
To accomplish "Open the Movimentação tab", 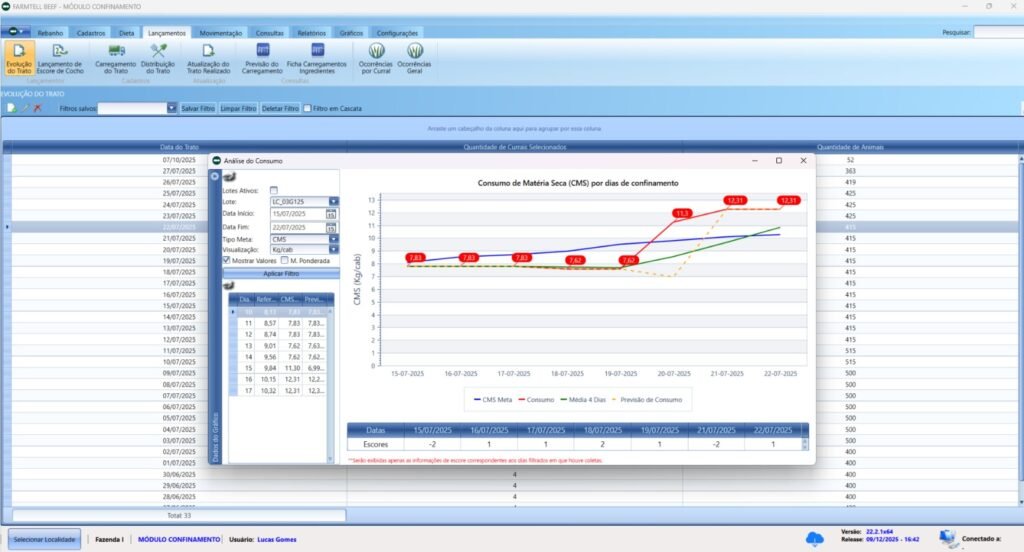I will [220, 33].
